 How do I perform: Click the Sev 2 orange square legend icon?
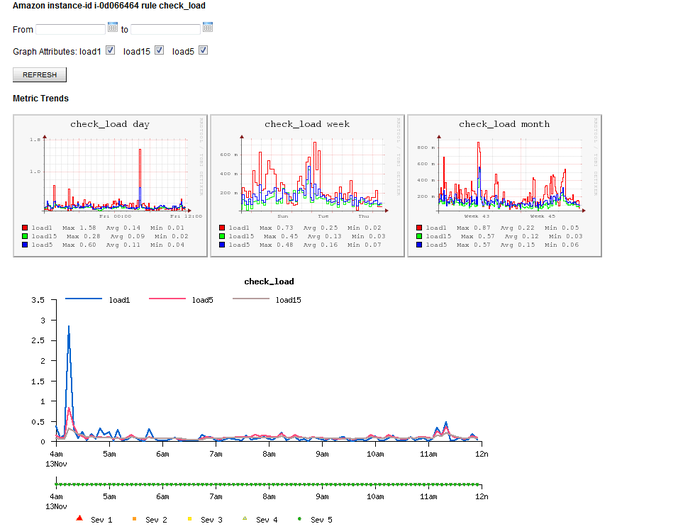(134, 519)
